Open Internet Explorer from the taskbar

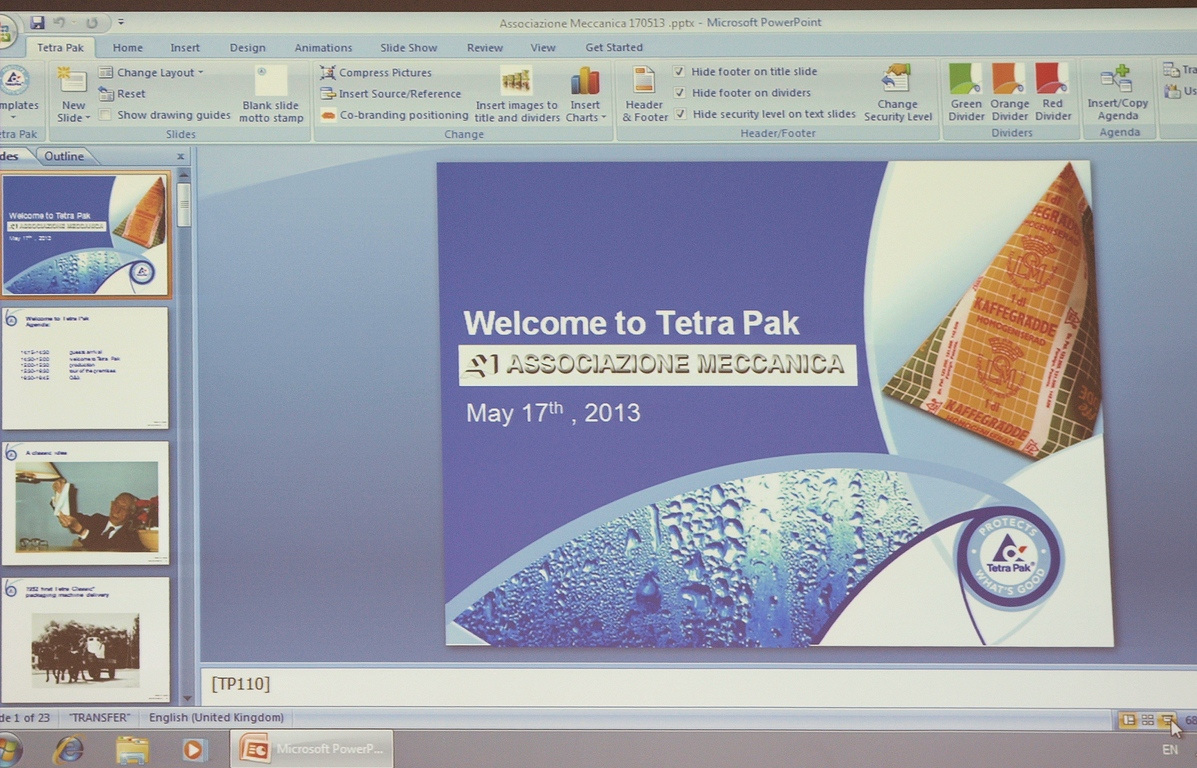(x=69, y=750)
